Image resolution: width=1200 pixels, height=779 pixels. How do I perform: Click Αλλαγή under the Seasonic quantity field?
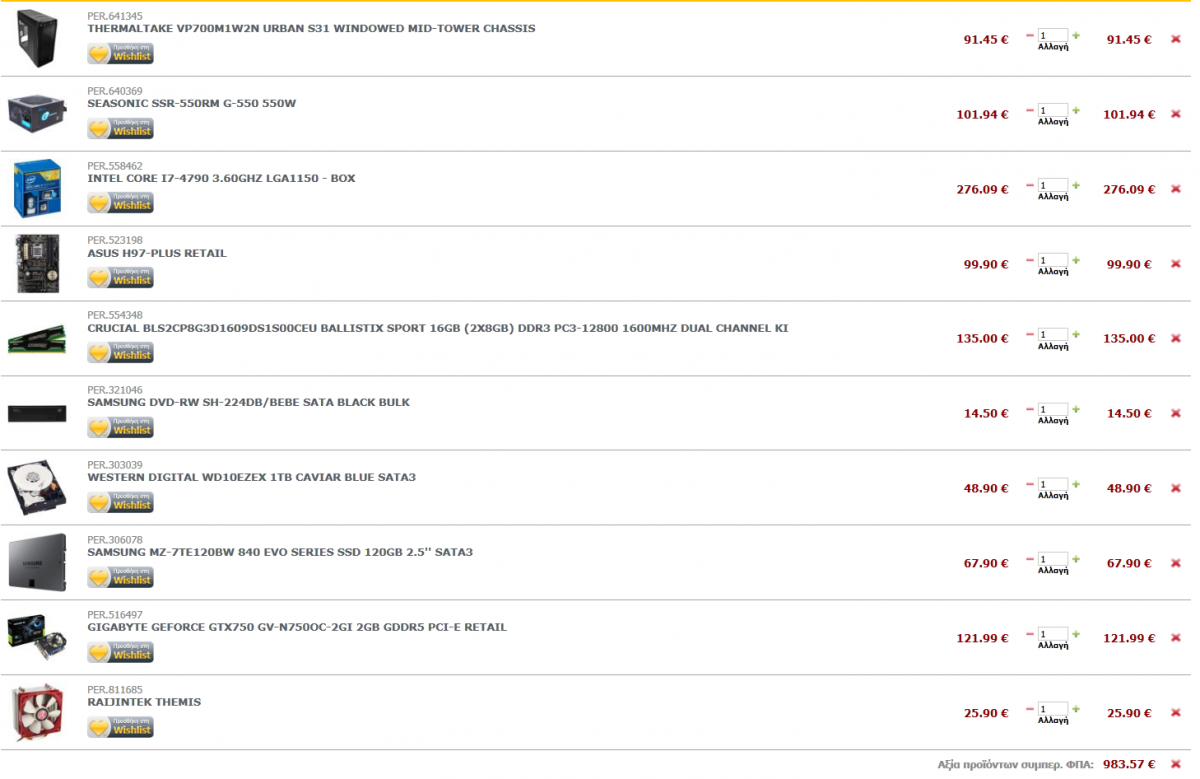click(x=1053, y=122)
